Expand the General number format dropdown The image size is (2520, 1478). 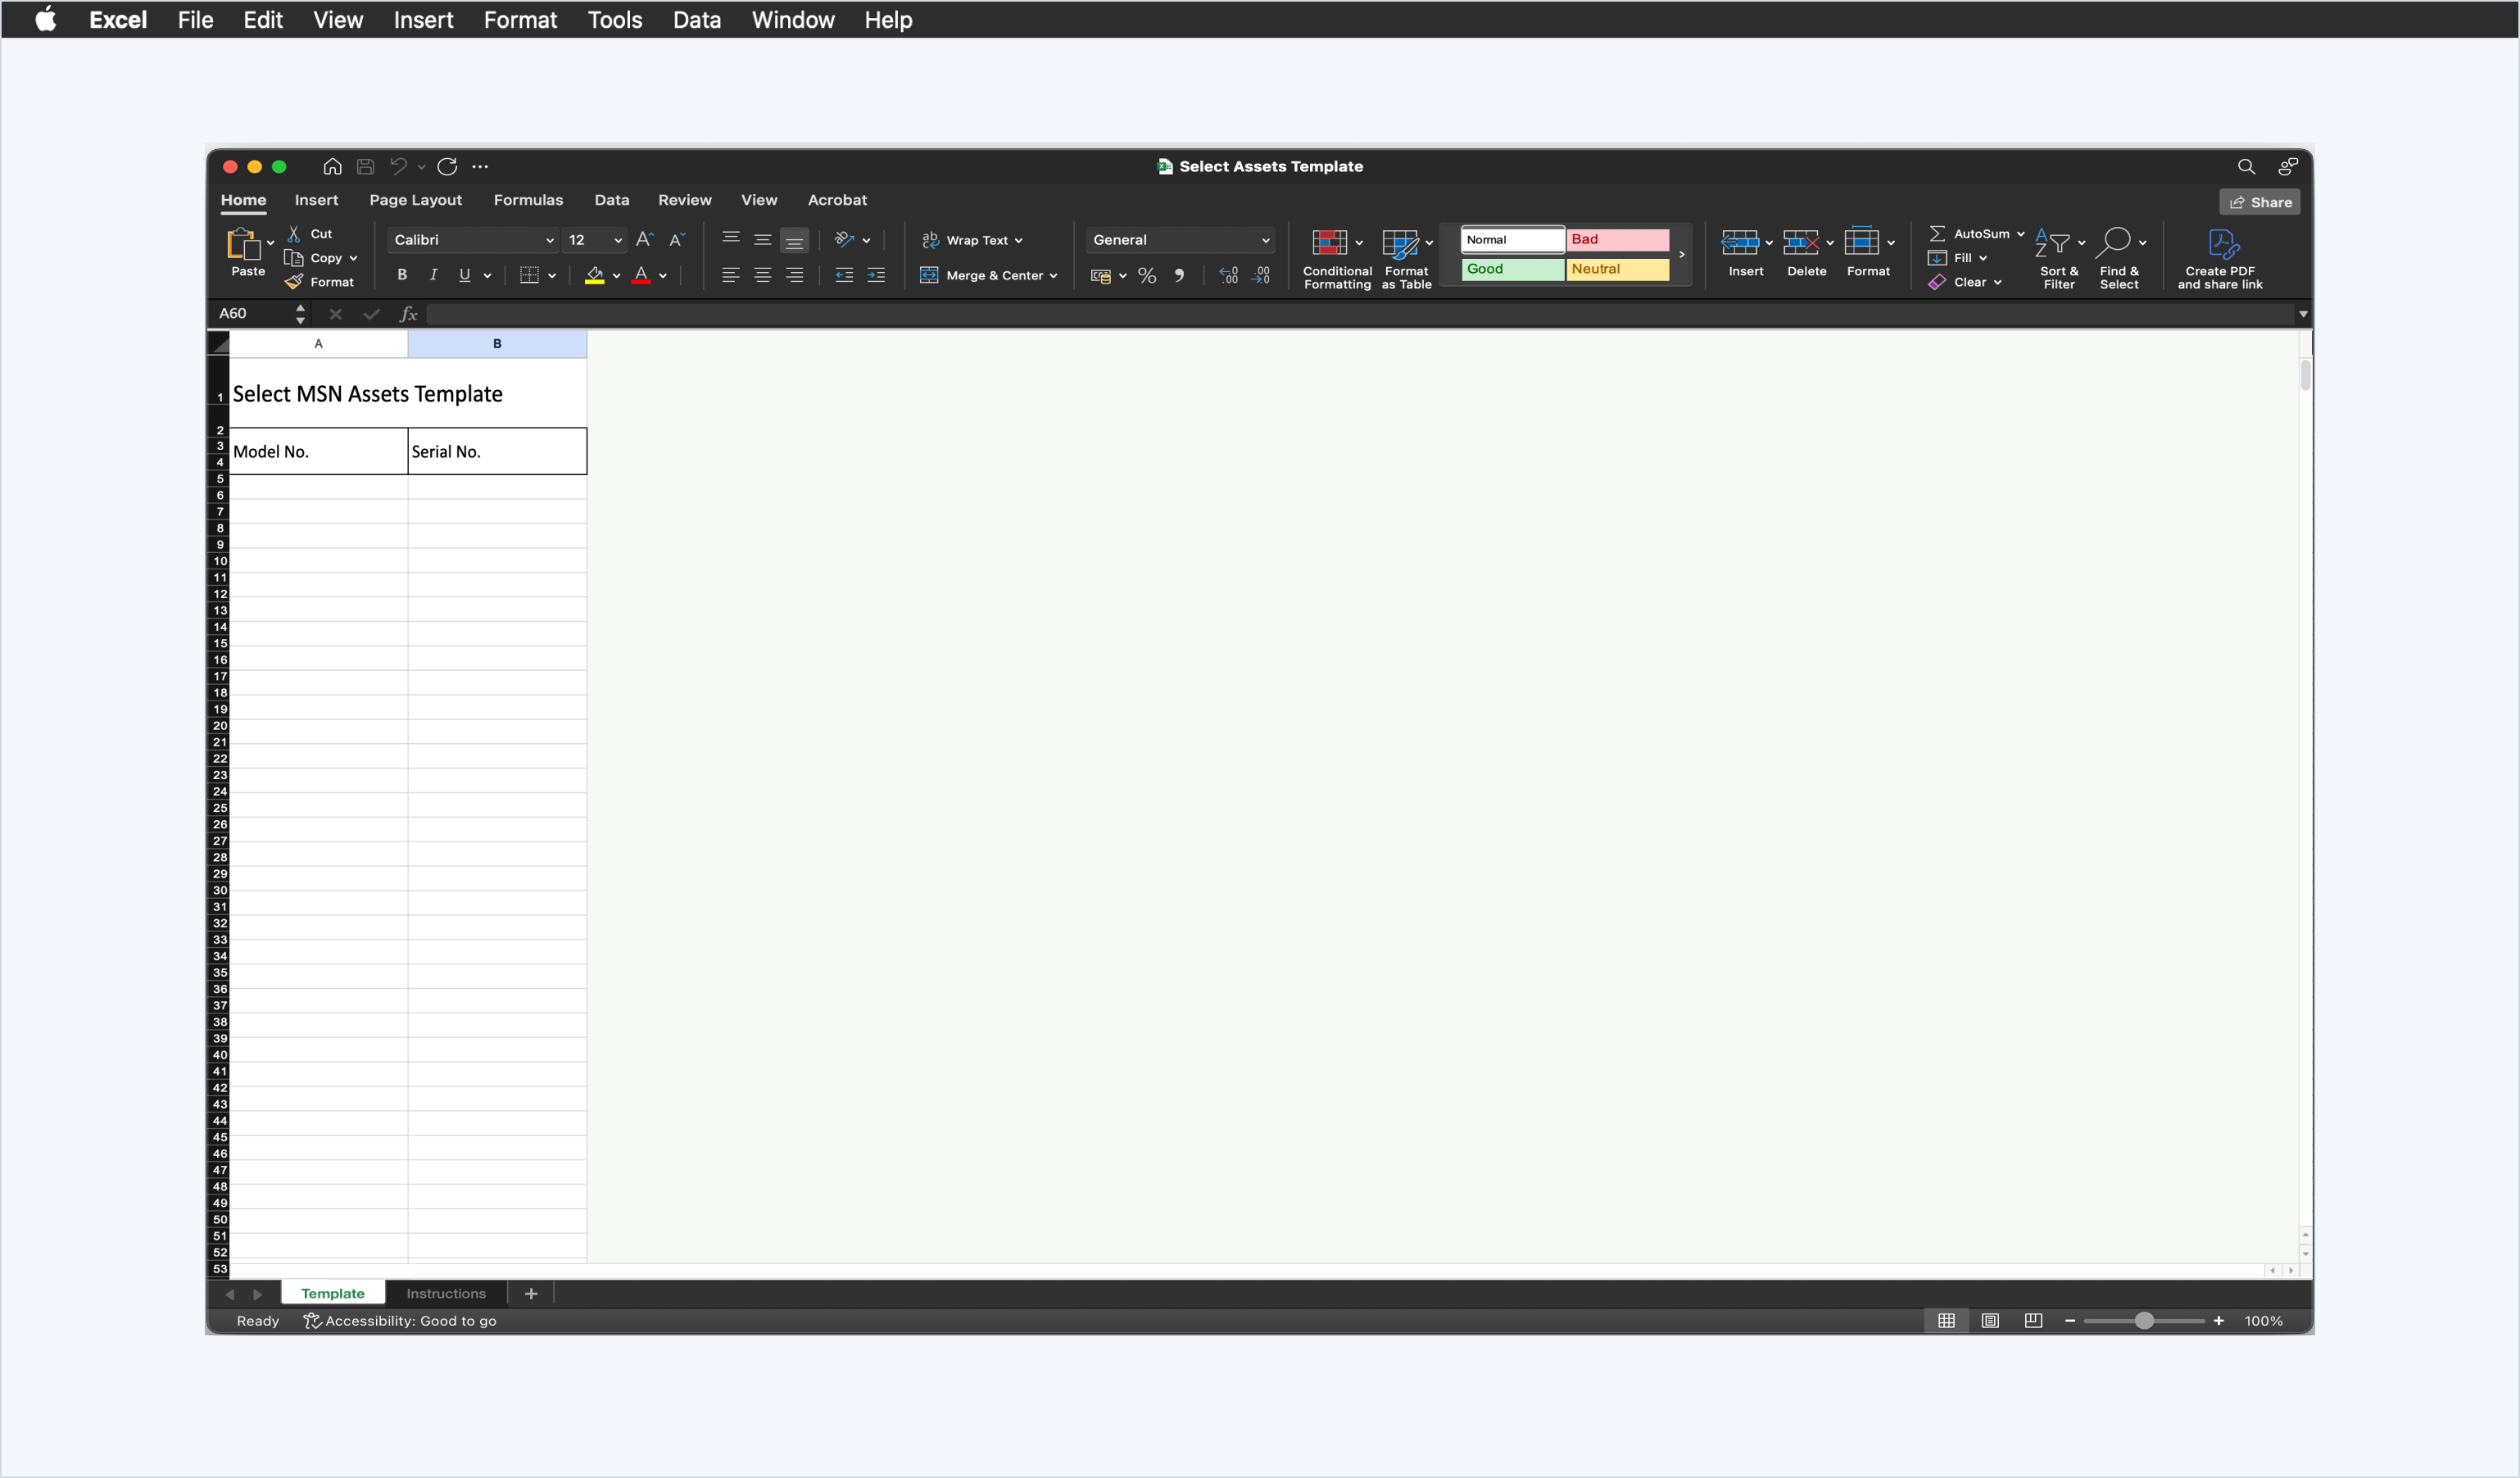point(1265,240)
